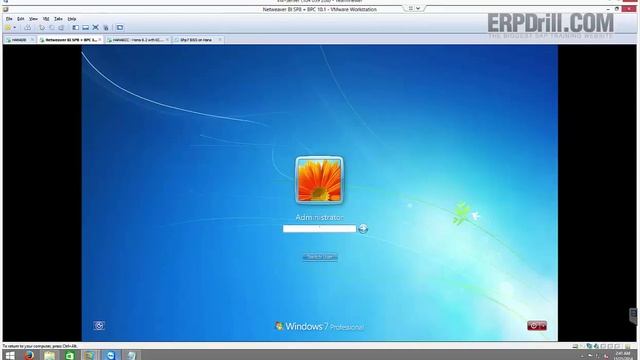Open File Explorer from the taskbar

click(49, 355)
